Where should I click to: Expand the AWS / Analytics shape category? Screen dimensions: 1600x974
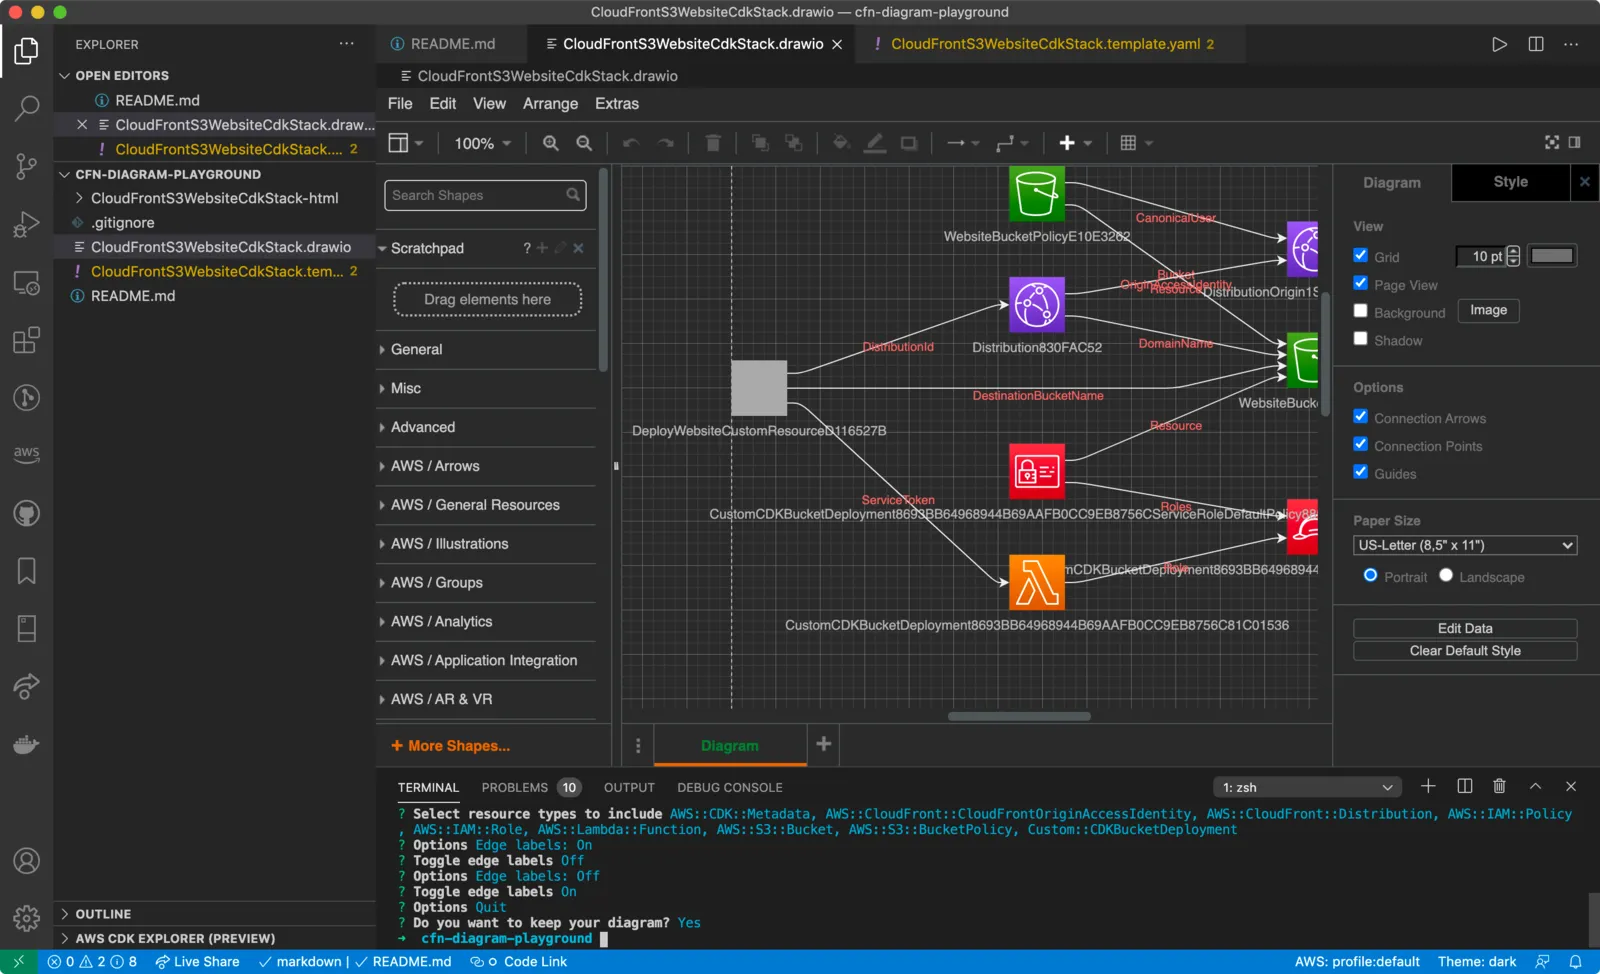click(x=486, y=621)
